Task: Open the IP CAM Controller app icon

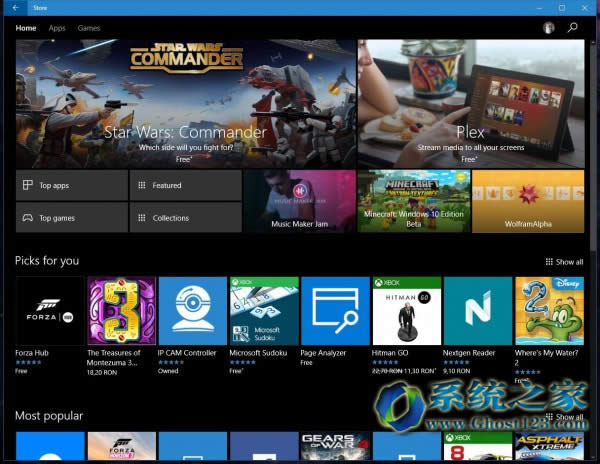Action: pos(193,311)
